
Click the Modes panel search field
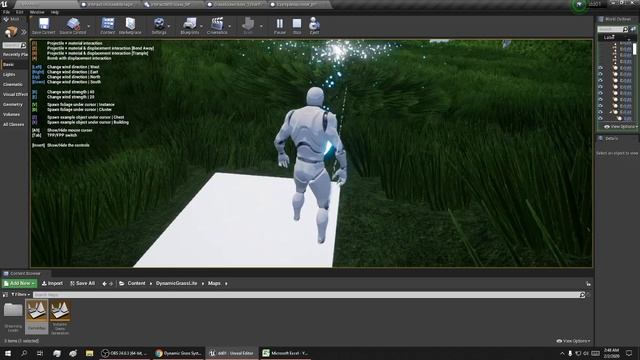tap(14, 45)
